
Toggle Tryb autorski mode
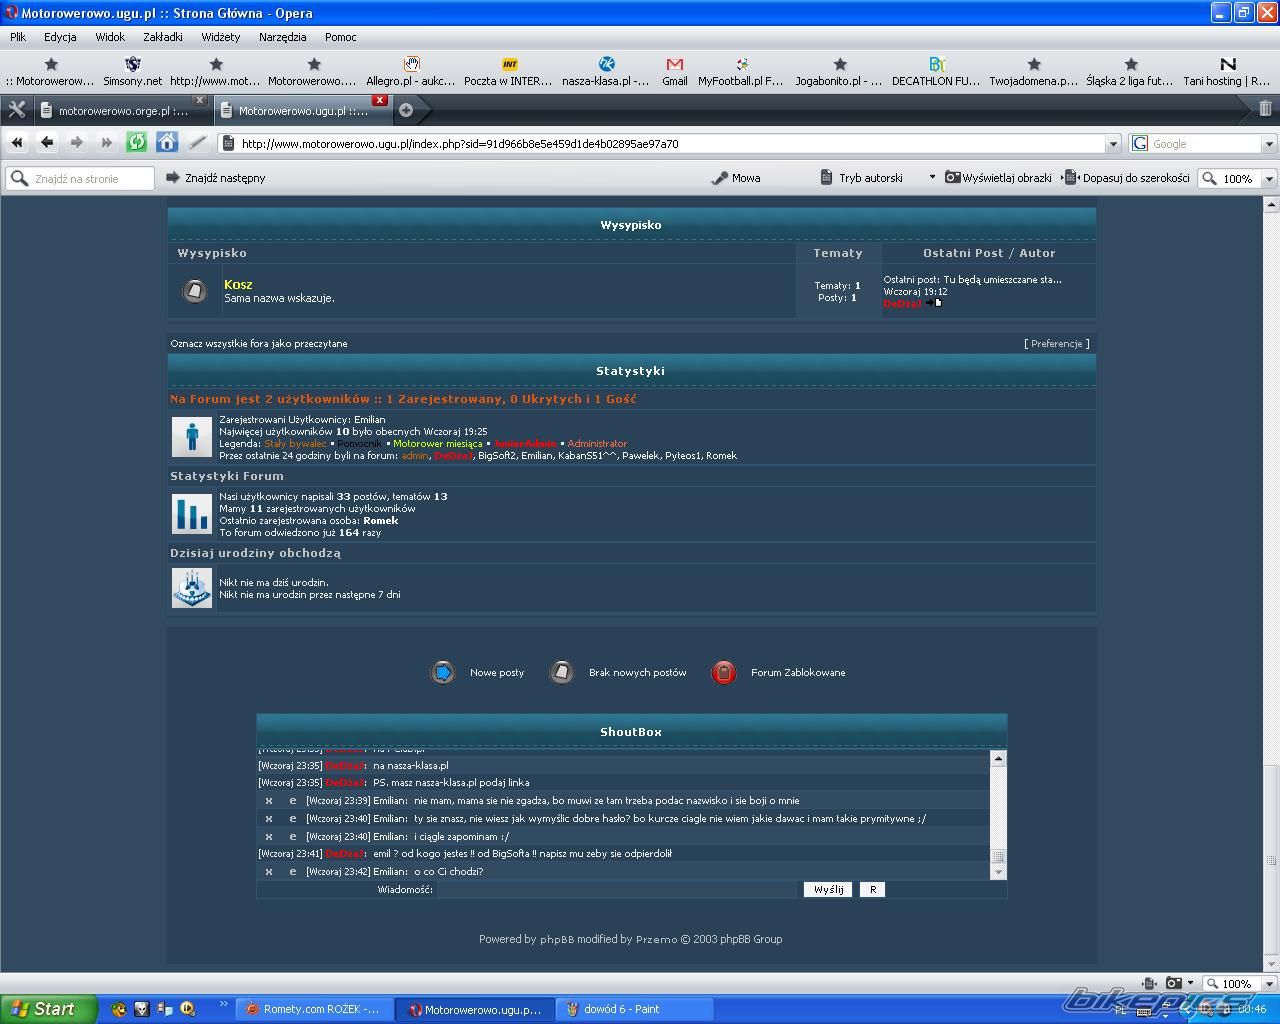pos(861,178)
